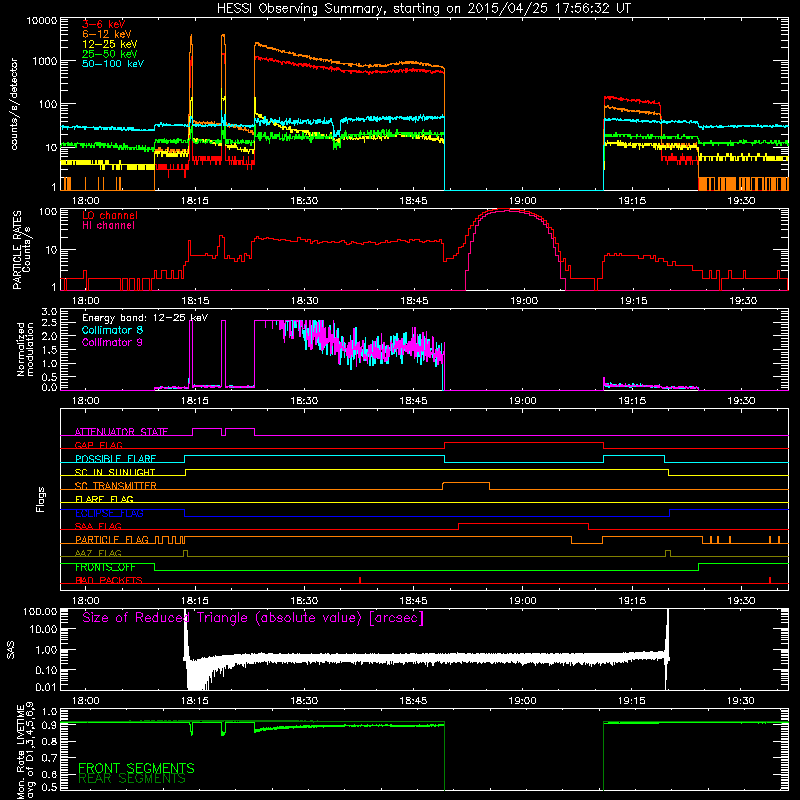Select the HI channel legend label
Screen dimensions: 800x800
click(x=108, y=226)
